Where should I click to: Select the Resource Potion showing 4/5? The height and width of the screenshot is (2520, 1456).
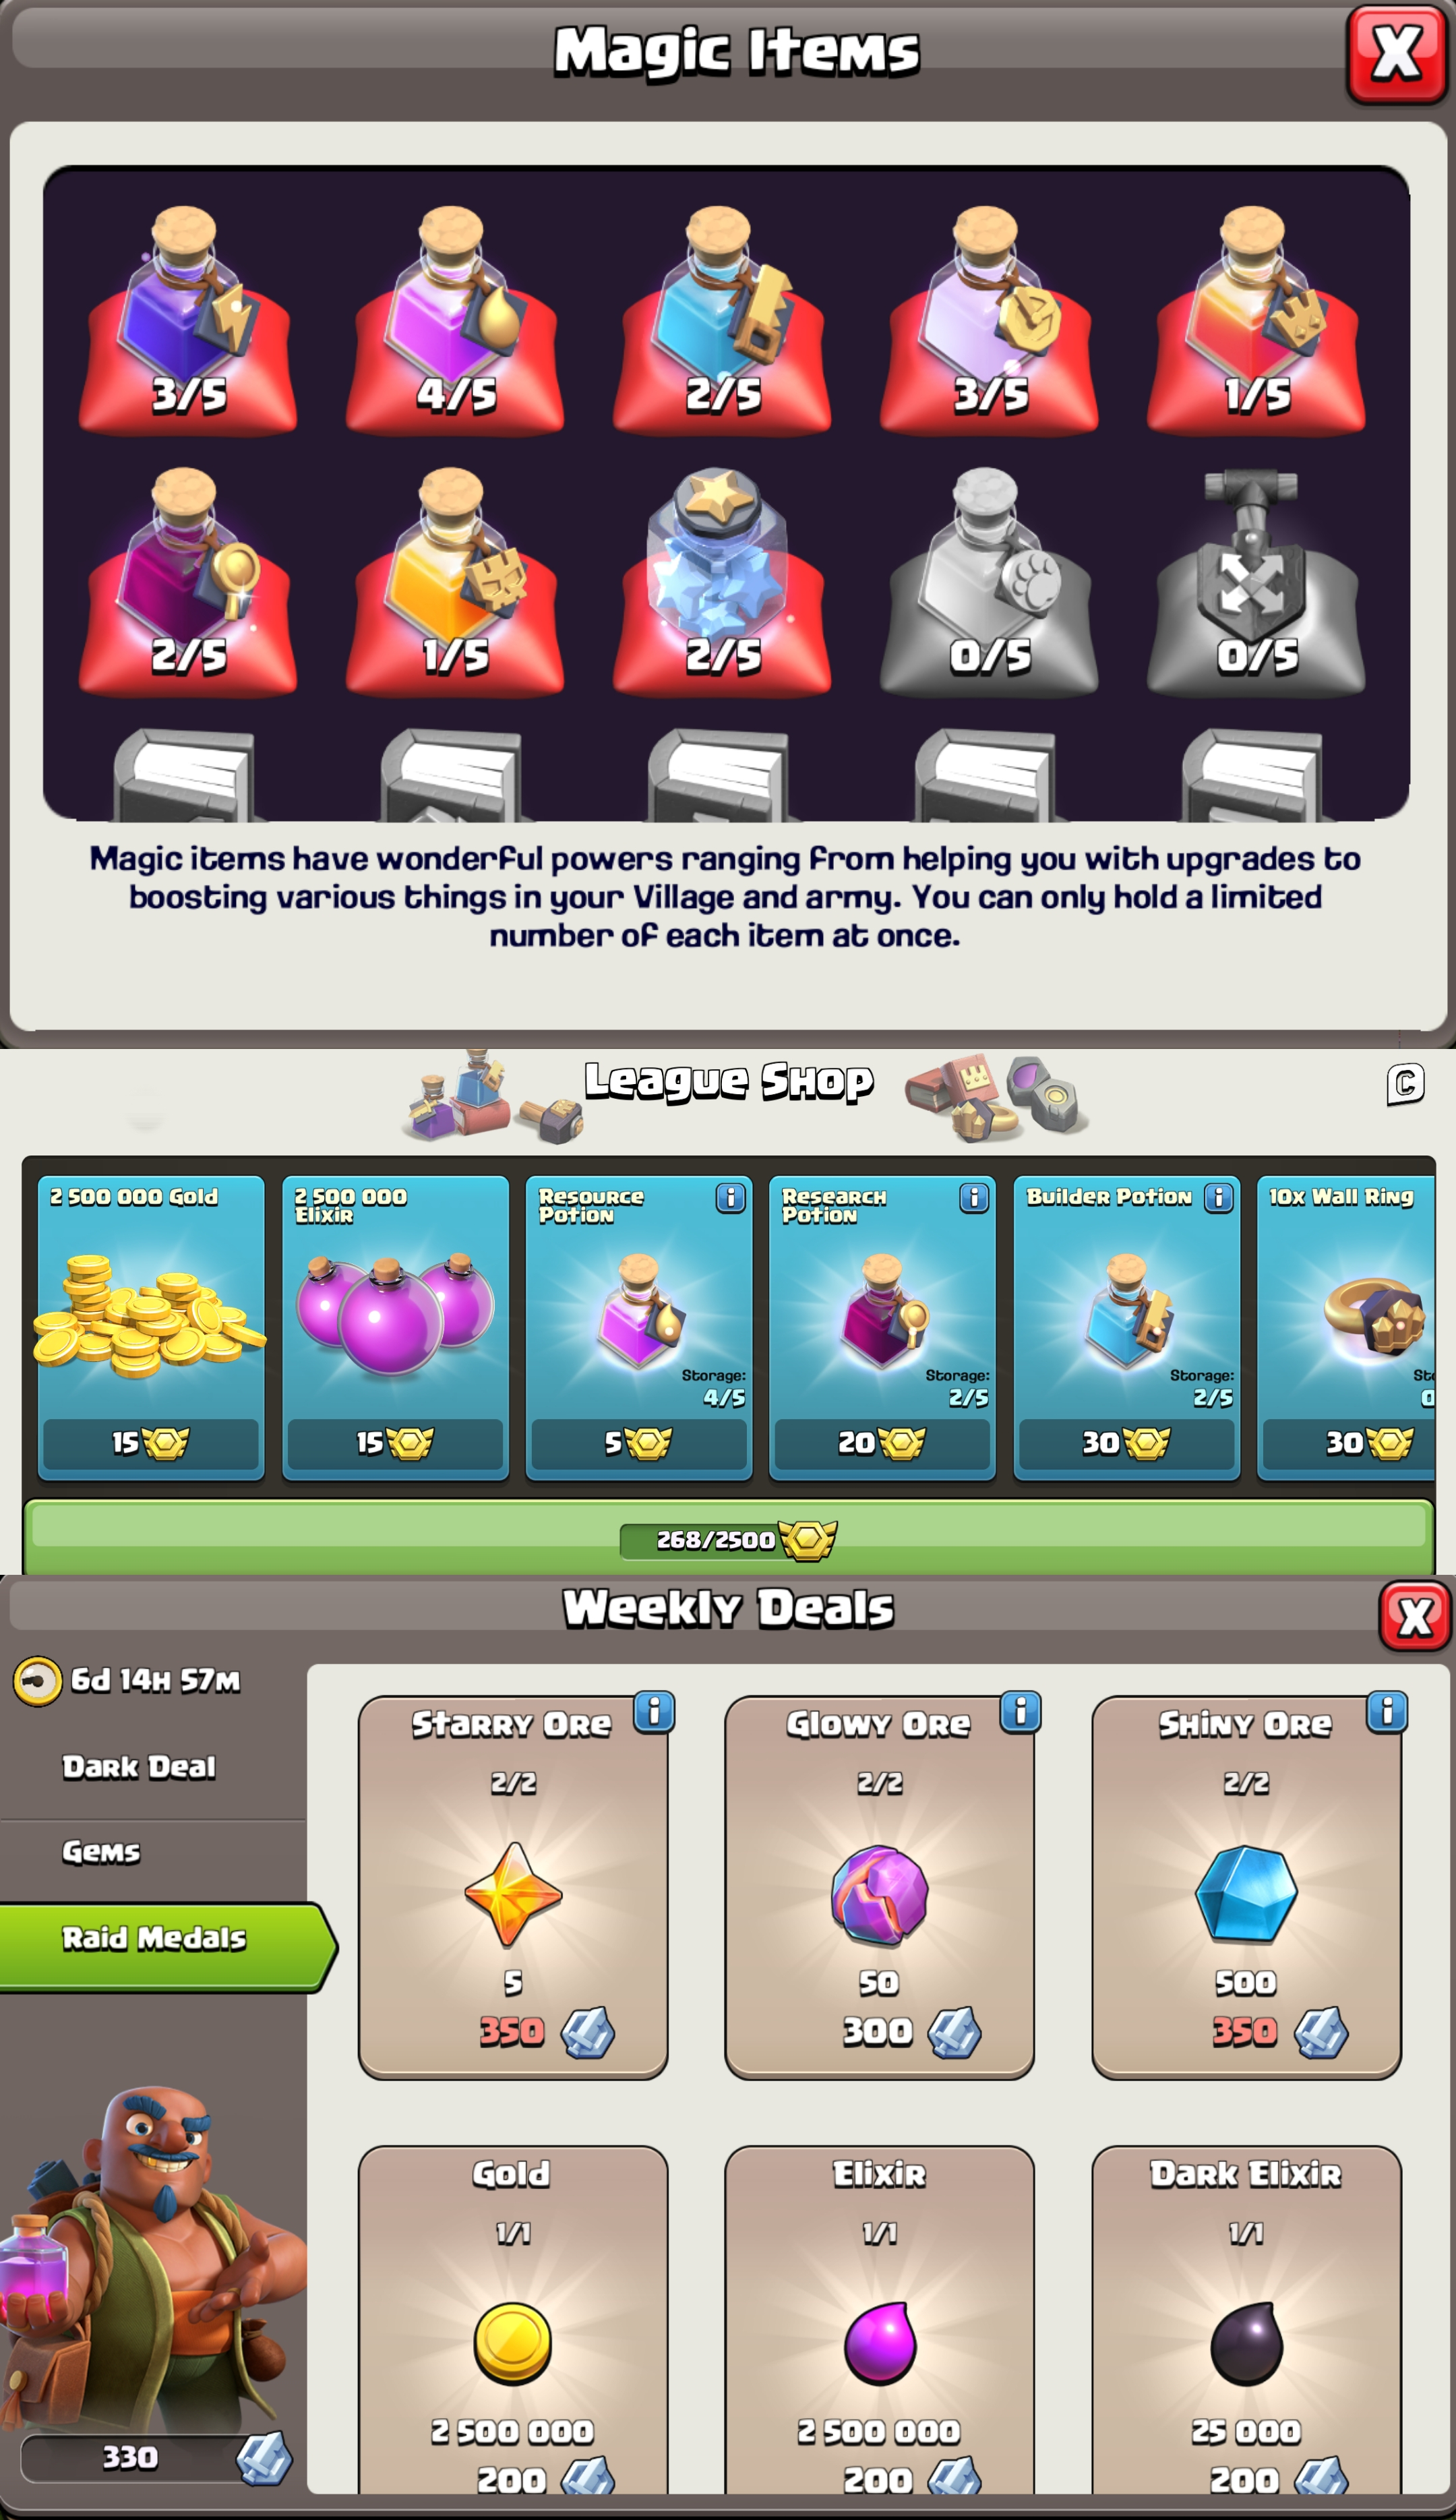coord(455,318)
